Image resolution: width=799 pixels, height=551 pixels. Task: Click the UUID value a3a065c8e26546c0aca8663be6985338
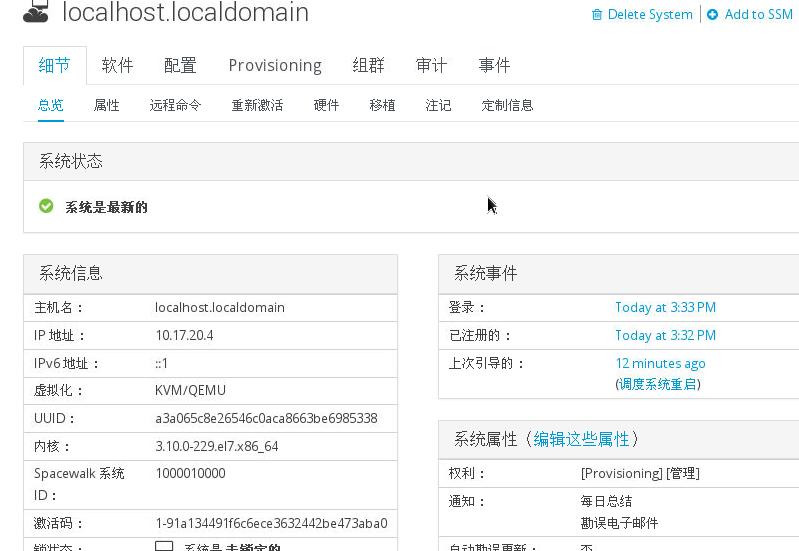(266, 418)
